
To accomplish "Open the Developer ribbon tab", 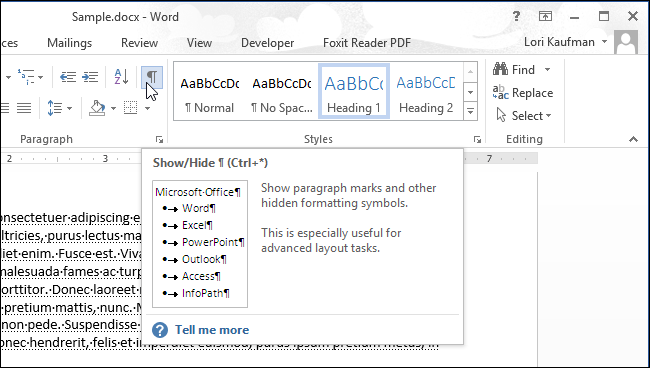I will click(267, 43).
